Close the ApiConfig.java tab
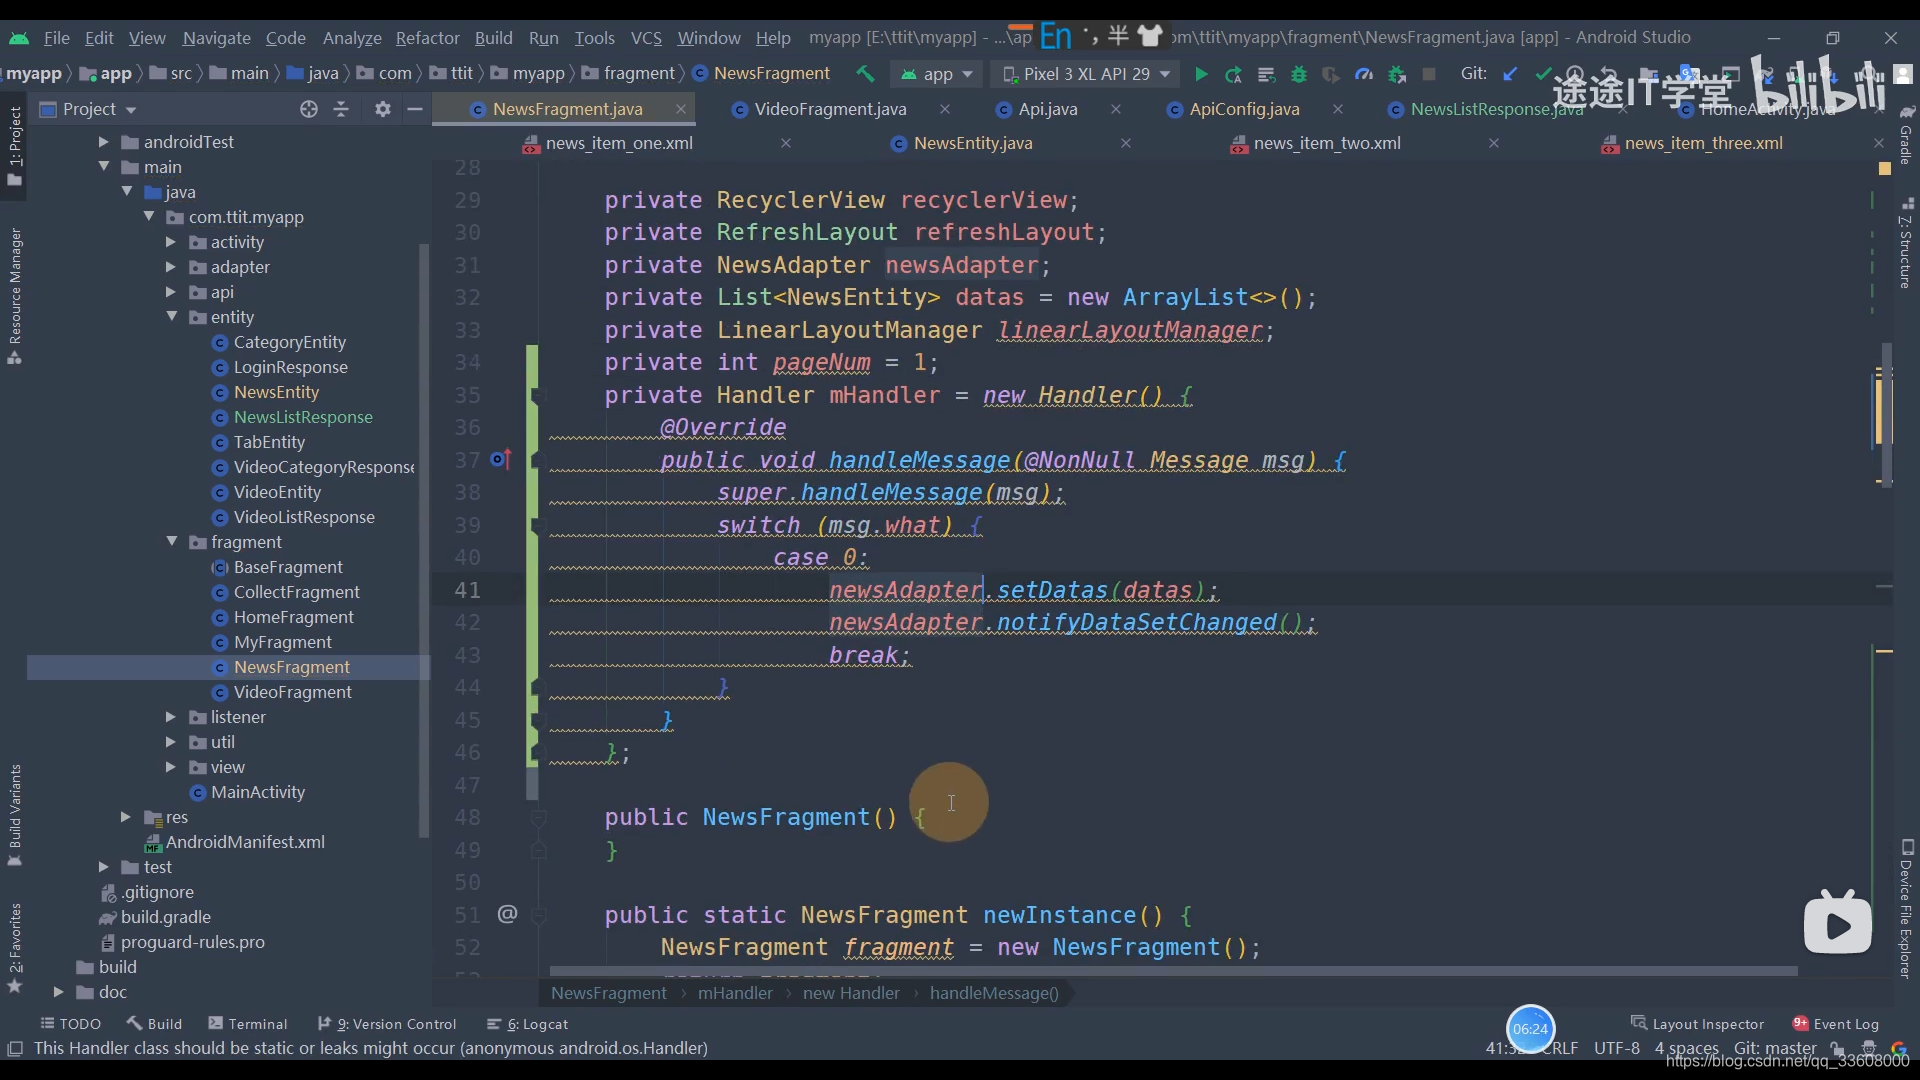This screenshot has height=1080, width=1920. tap(1338, 109)
